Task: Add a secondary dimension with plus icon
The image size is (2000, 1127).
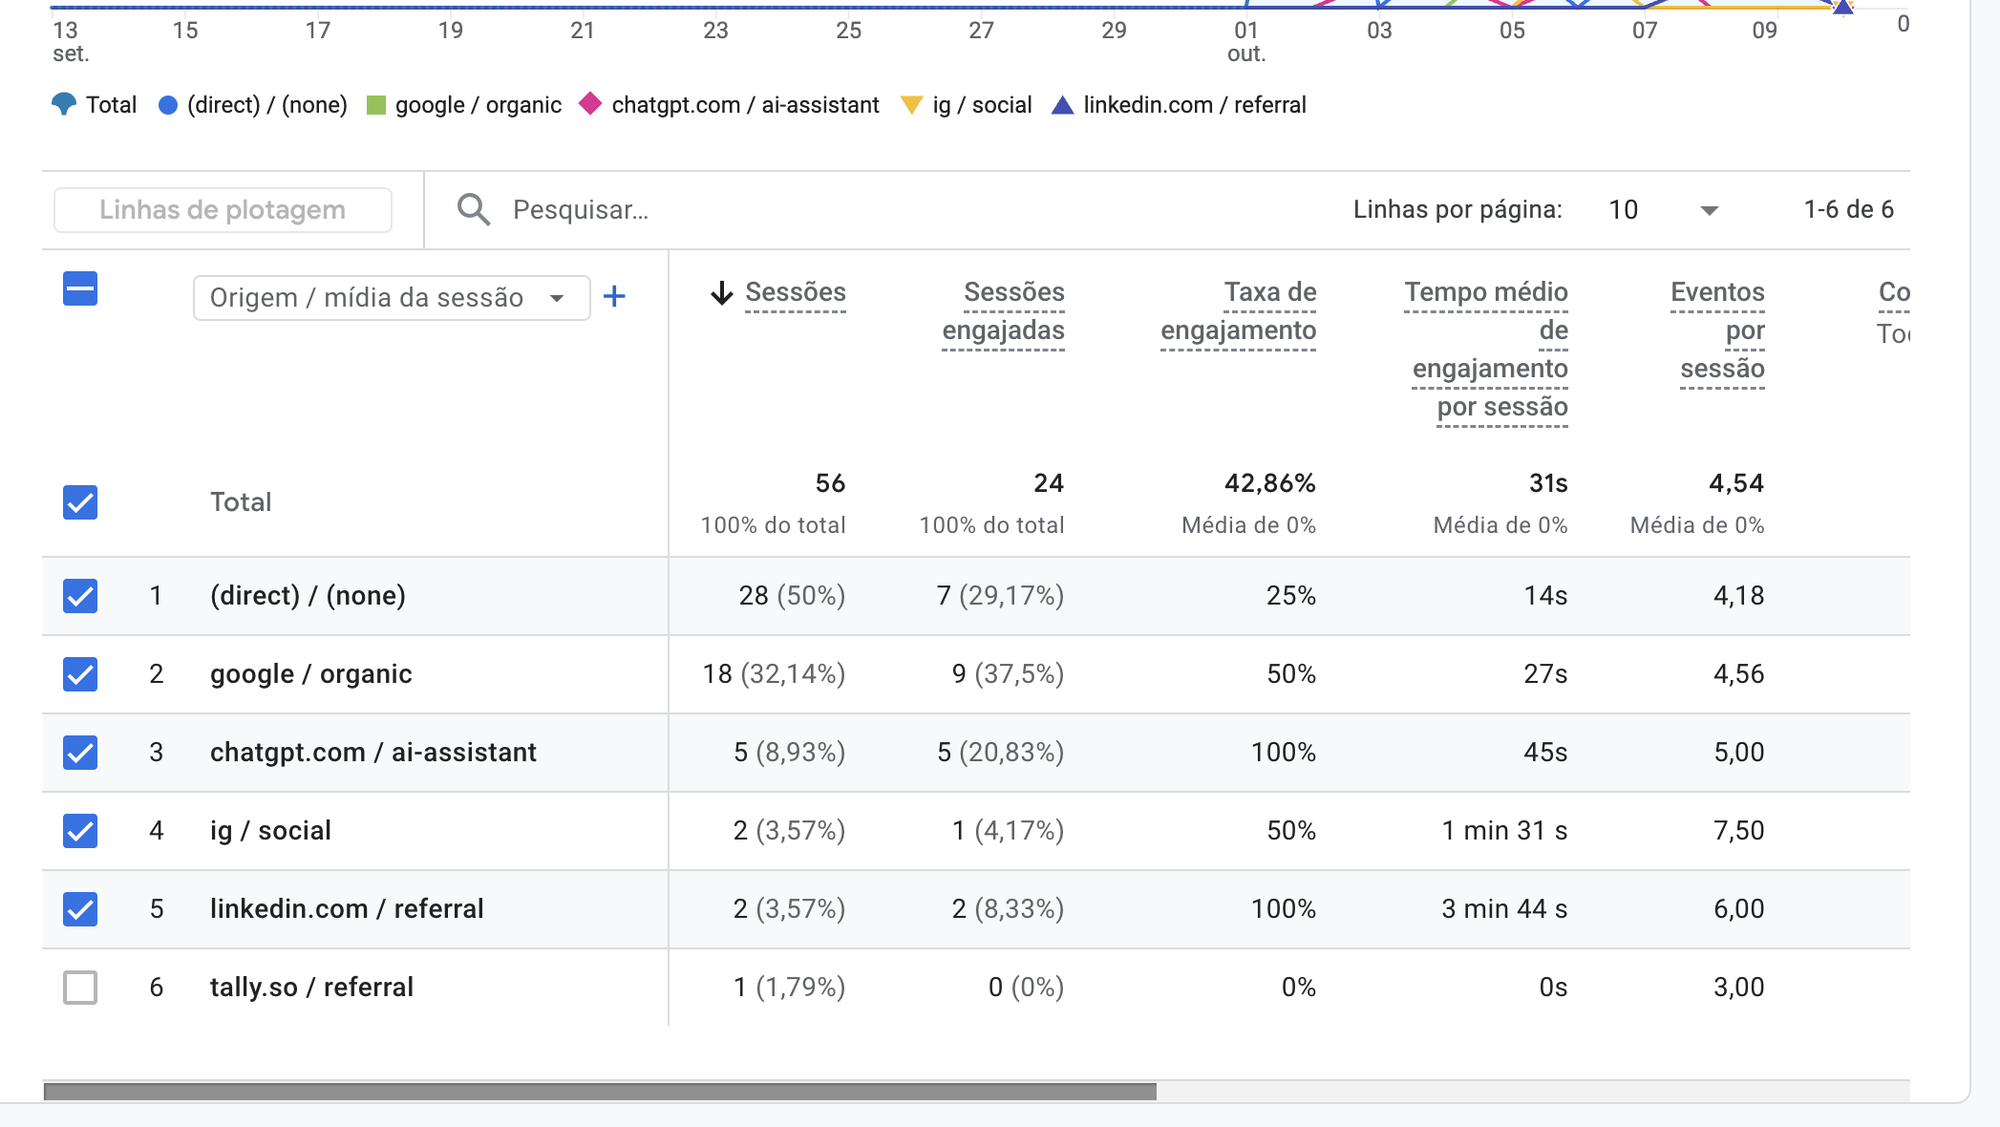Action: point(614,297)
